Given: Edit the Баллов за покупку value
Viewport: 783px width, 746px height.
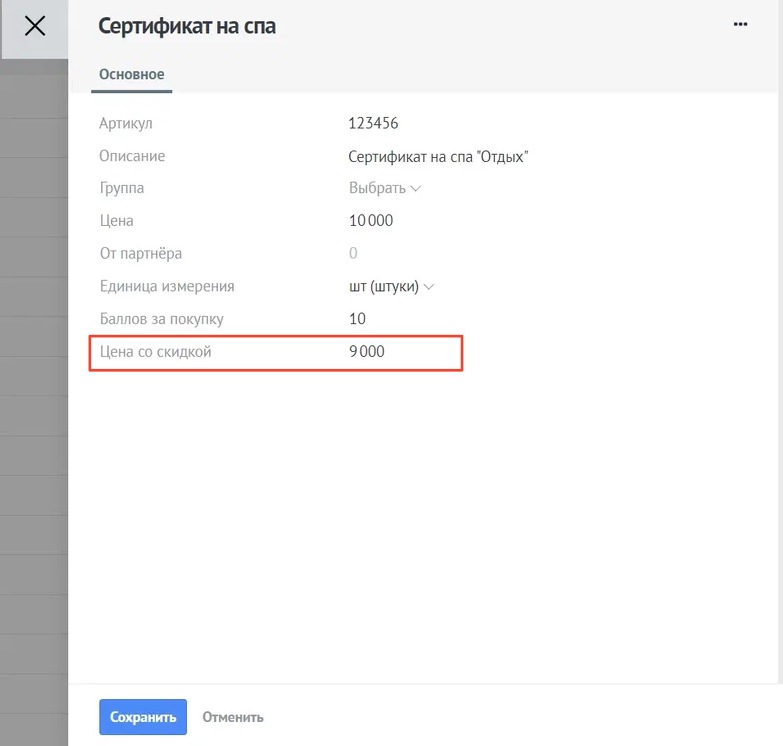Looking at the screenshot, I should (357, 319).
